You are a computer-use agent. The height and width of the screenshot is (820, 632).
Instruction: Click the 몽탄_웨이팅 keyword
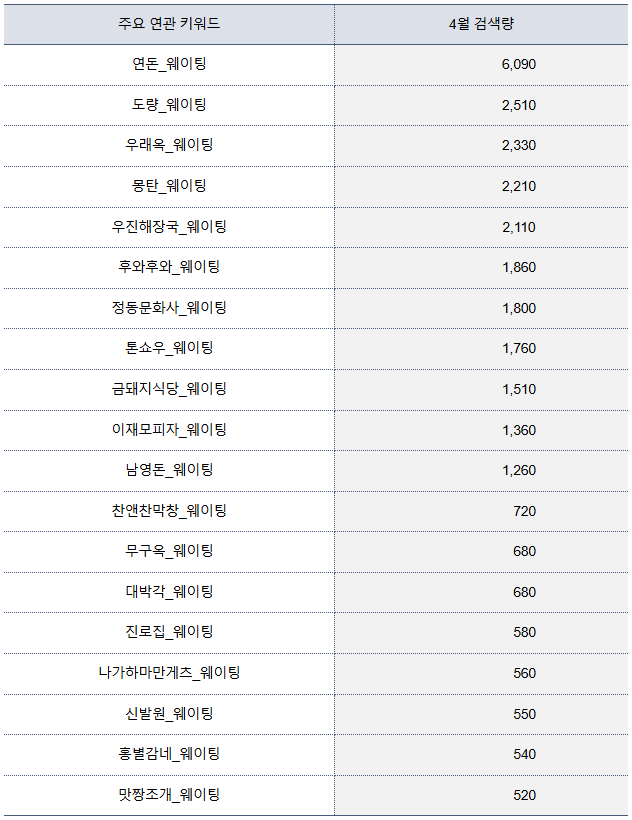(169, 186)
